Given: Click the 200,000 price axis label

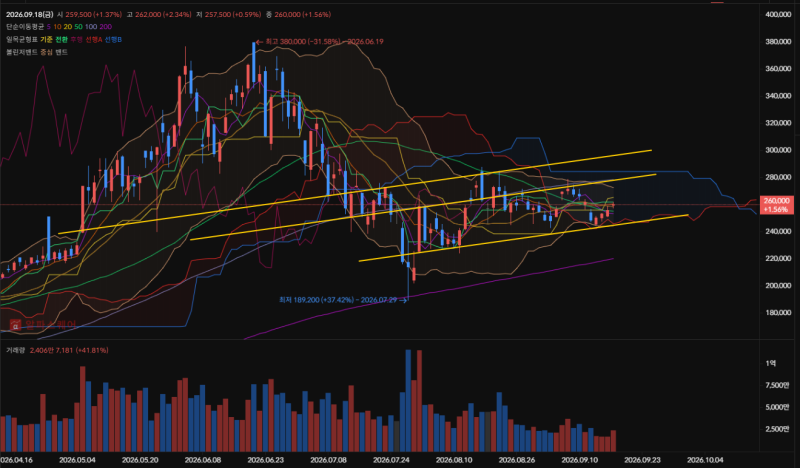Looking at the screenshot, I should click(778, 285).
